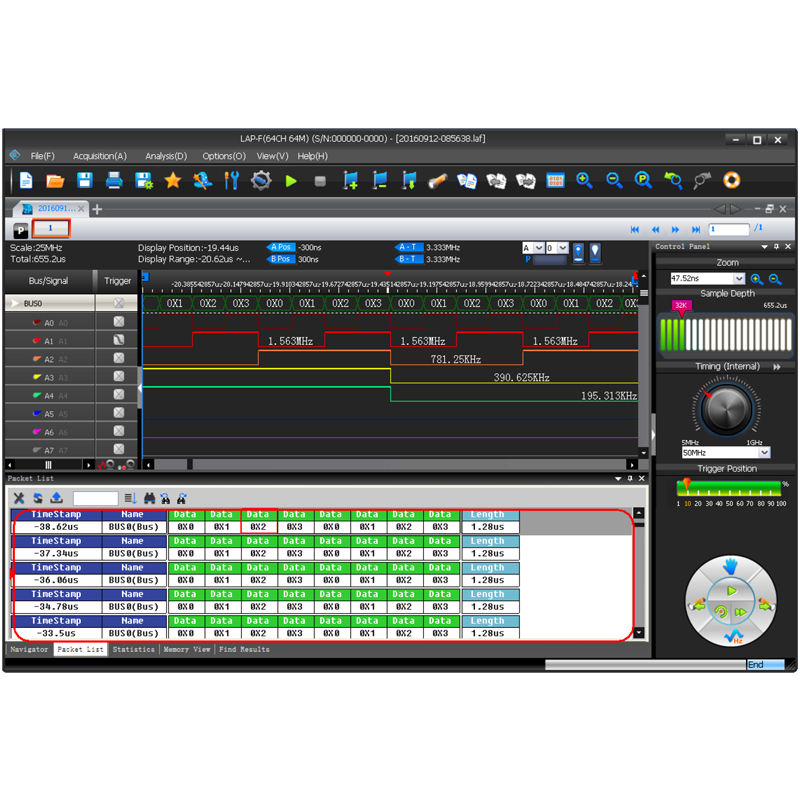800x800 pixels.
Task: Select page 1 button next to the P icon
Action: (x=51, y=228)
